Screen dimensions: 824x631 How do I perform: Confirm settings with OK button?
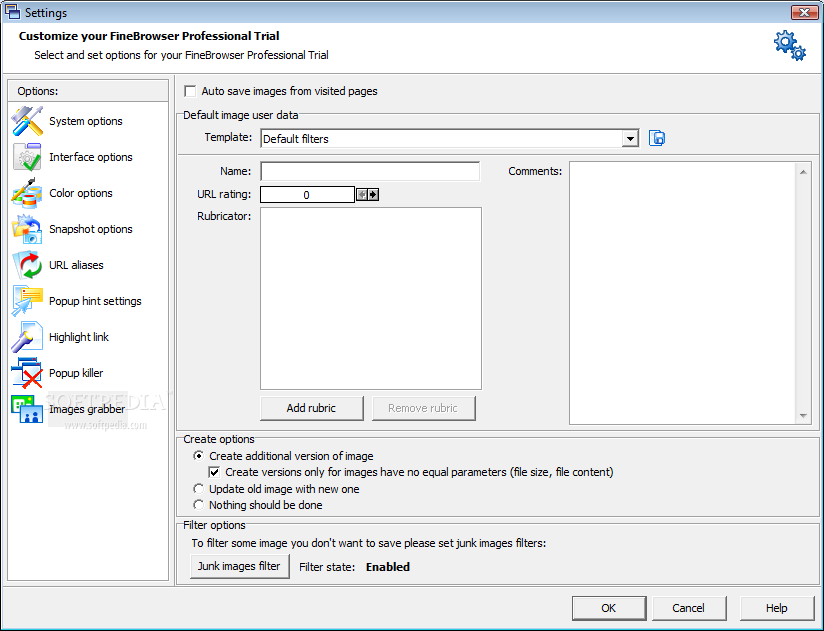[x=609, y=608]
